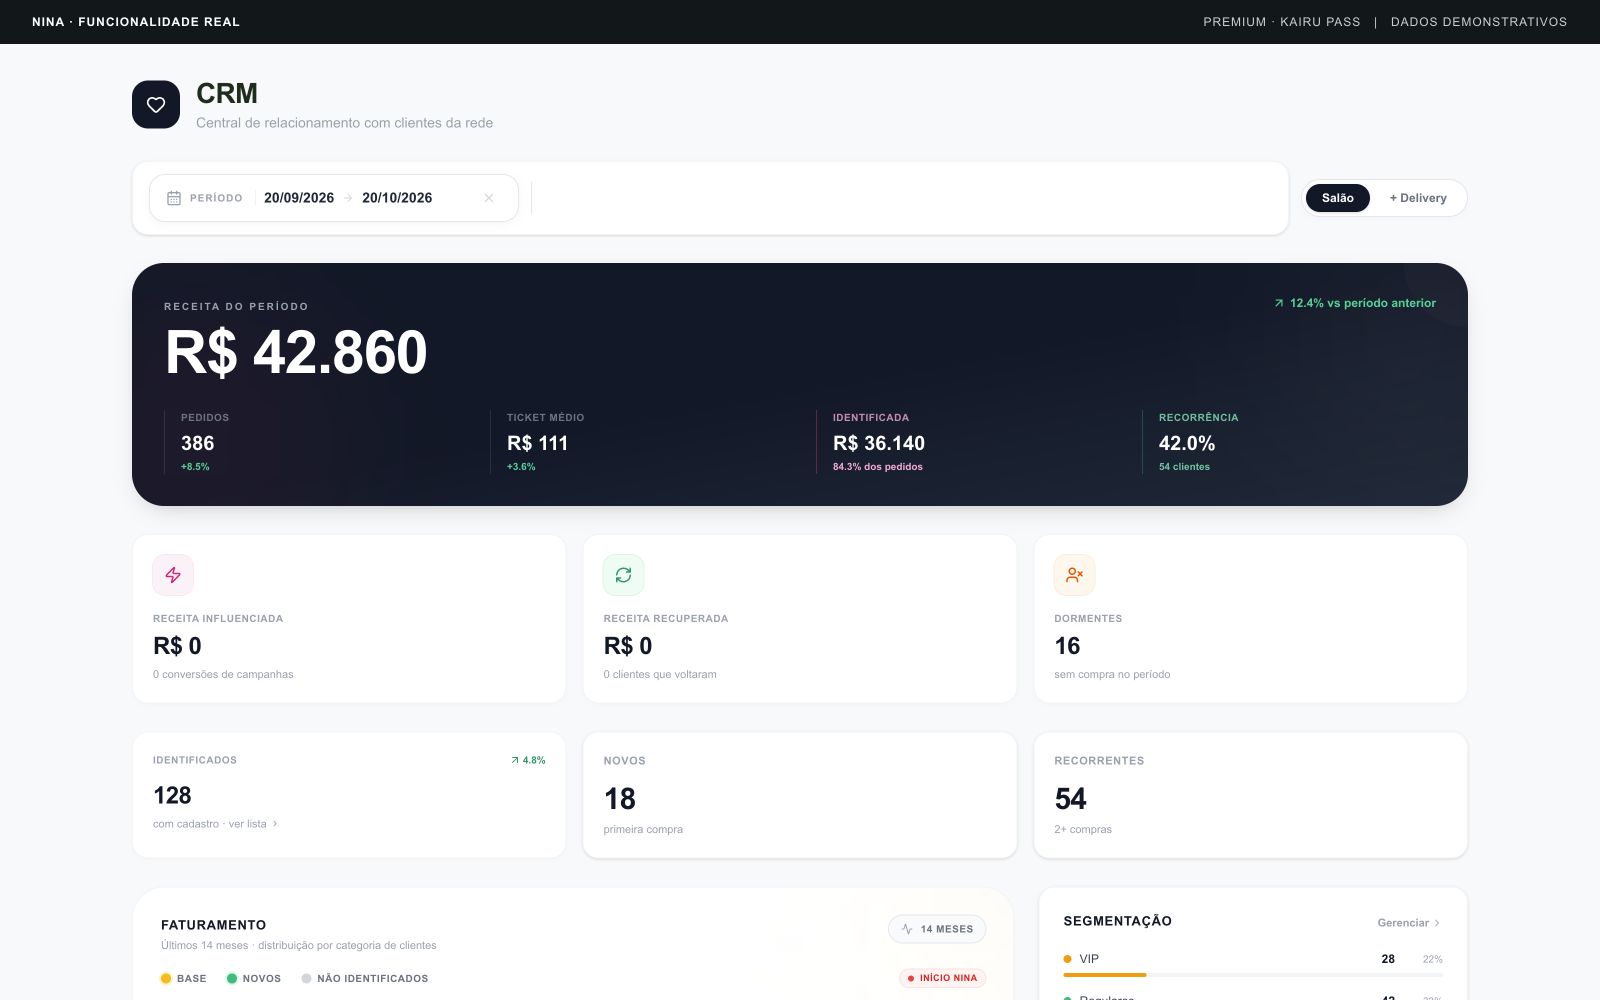Click the Recorrência value 42.0%
The width and height of the screenshot is (1600, 1000).
coord(1187,444)
